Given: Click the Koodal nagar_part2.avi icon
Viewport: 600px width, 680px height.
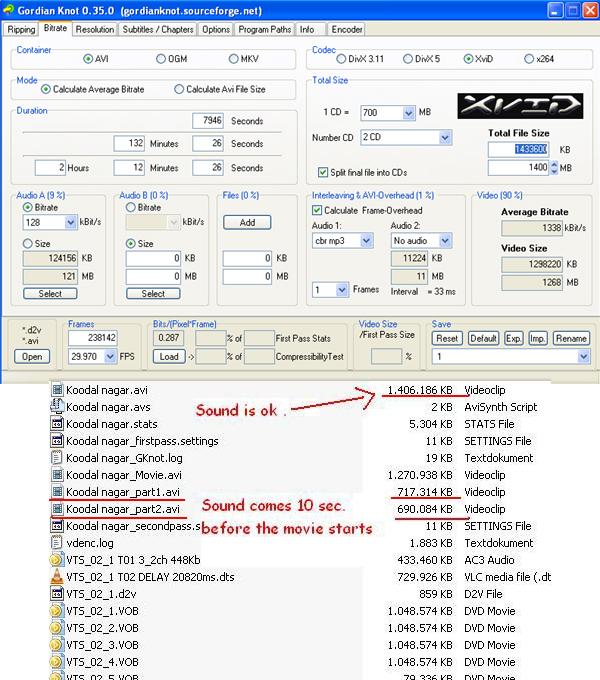Looking at the screenshot, I should coord(57,508).
